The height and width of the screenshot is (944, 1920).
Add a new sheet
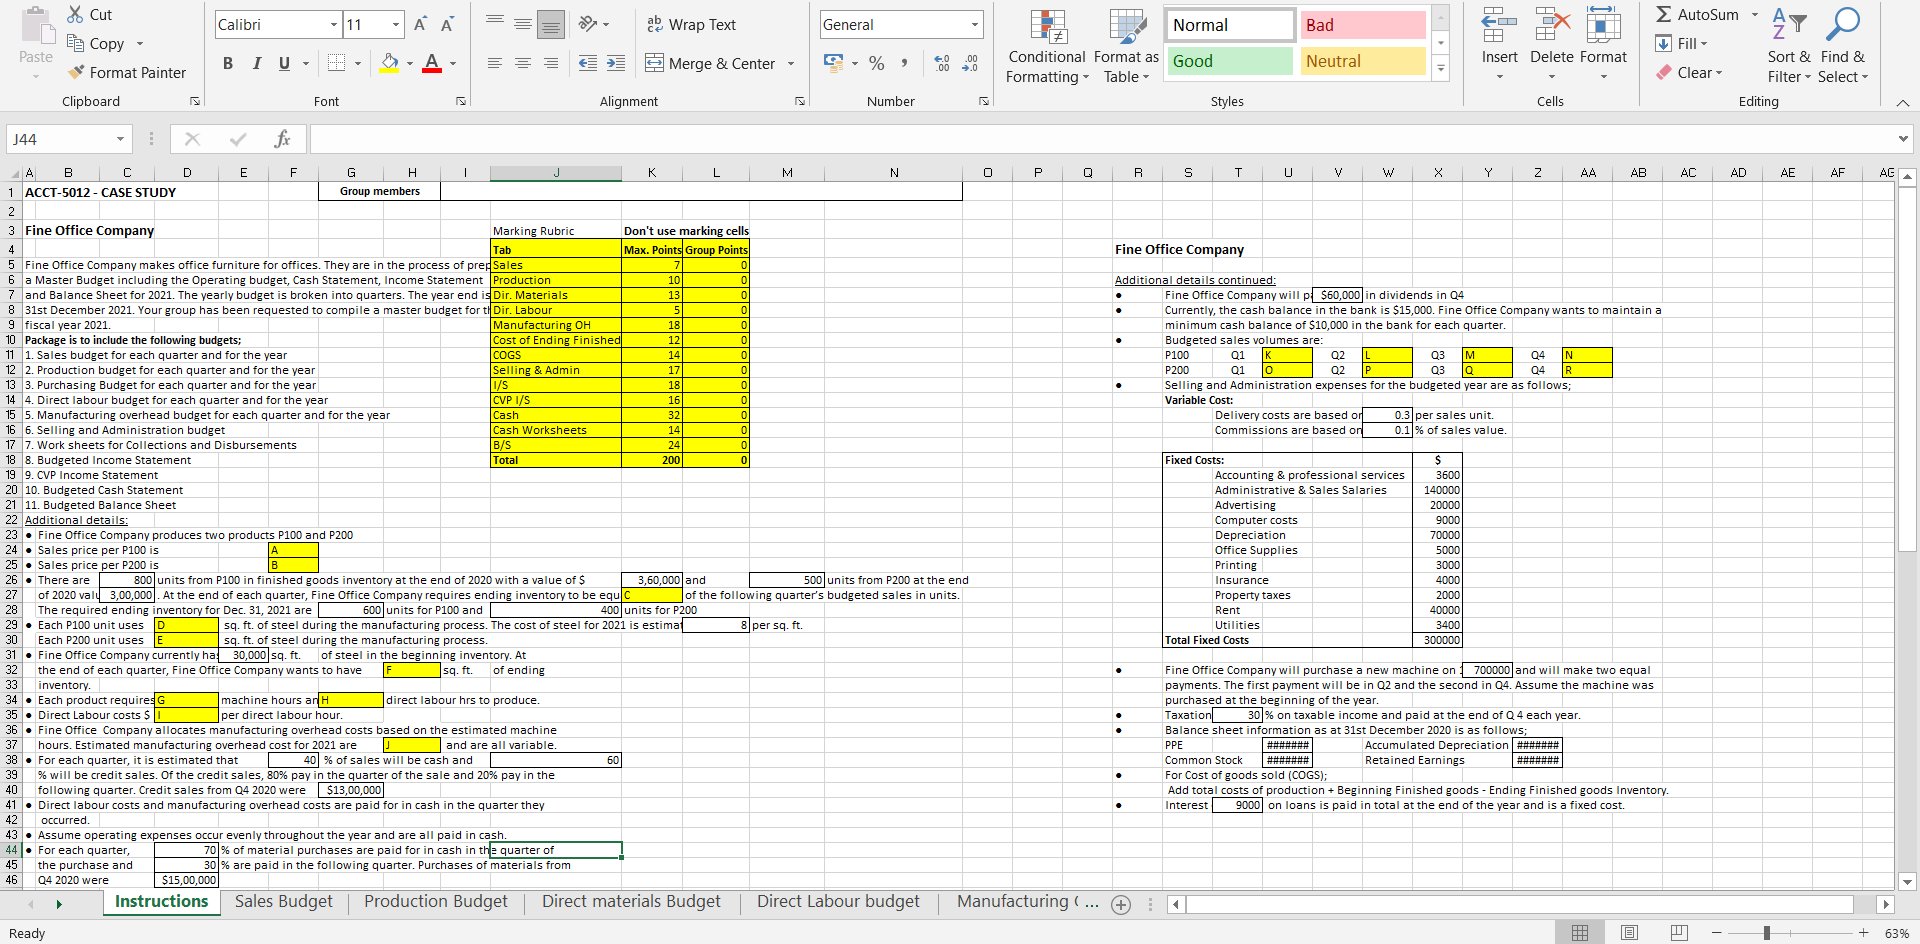coord(1121,904)
